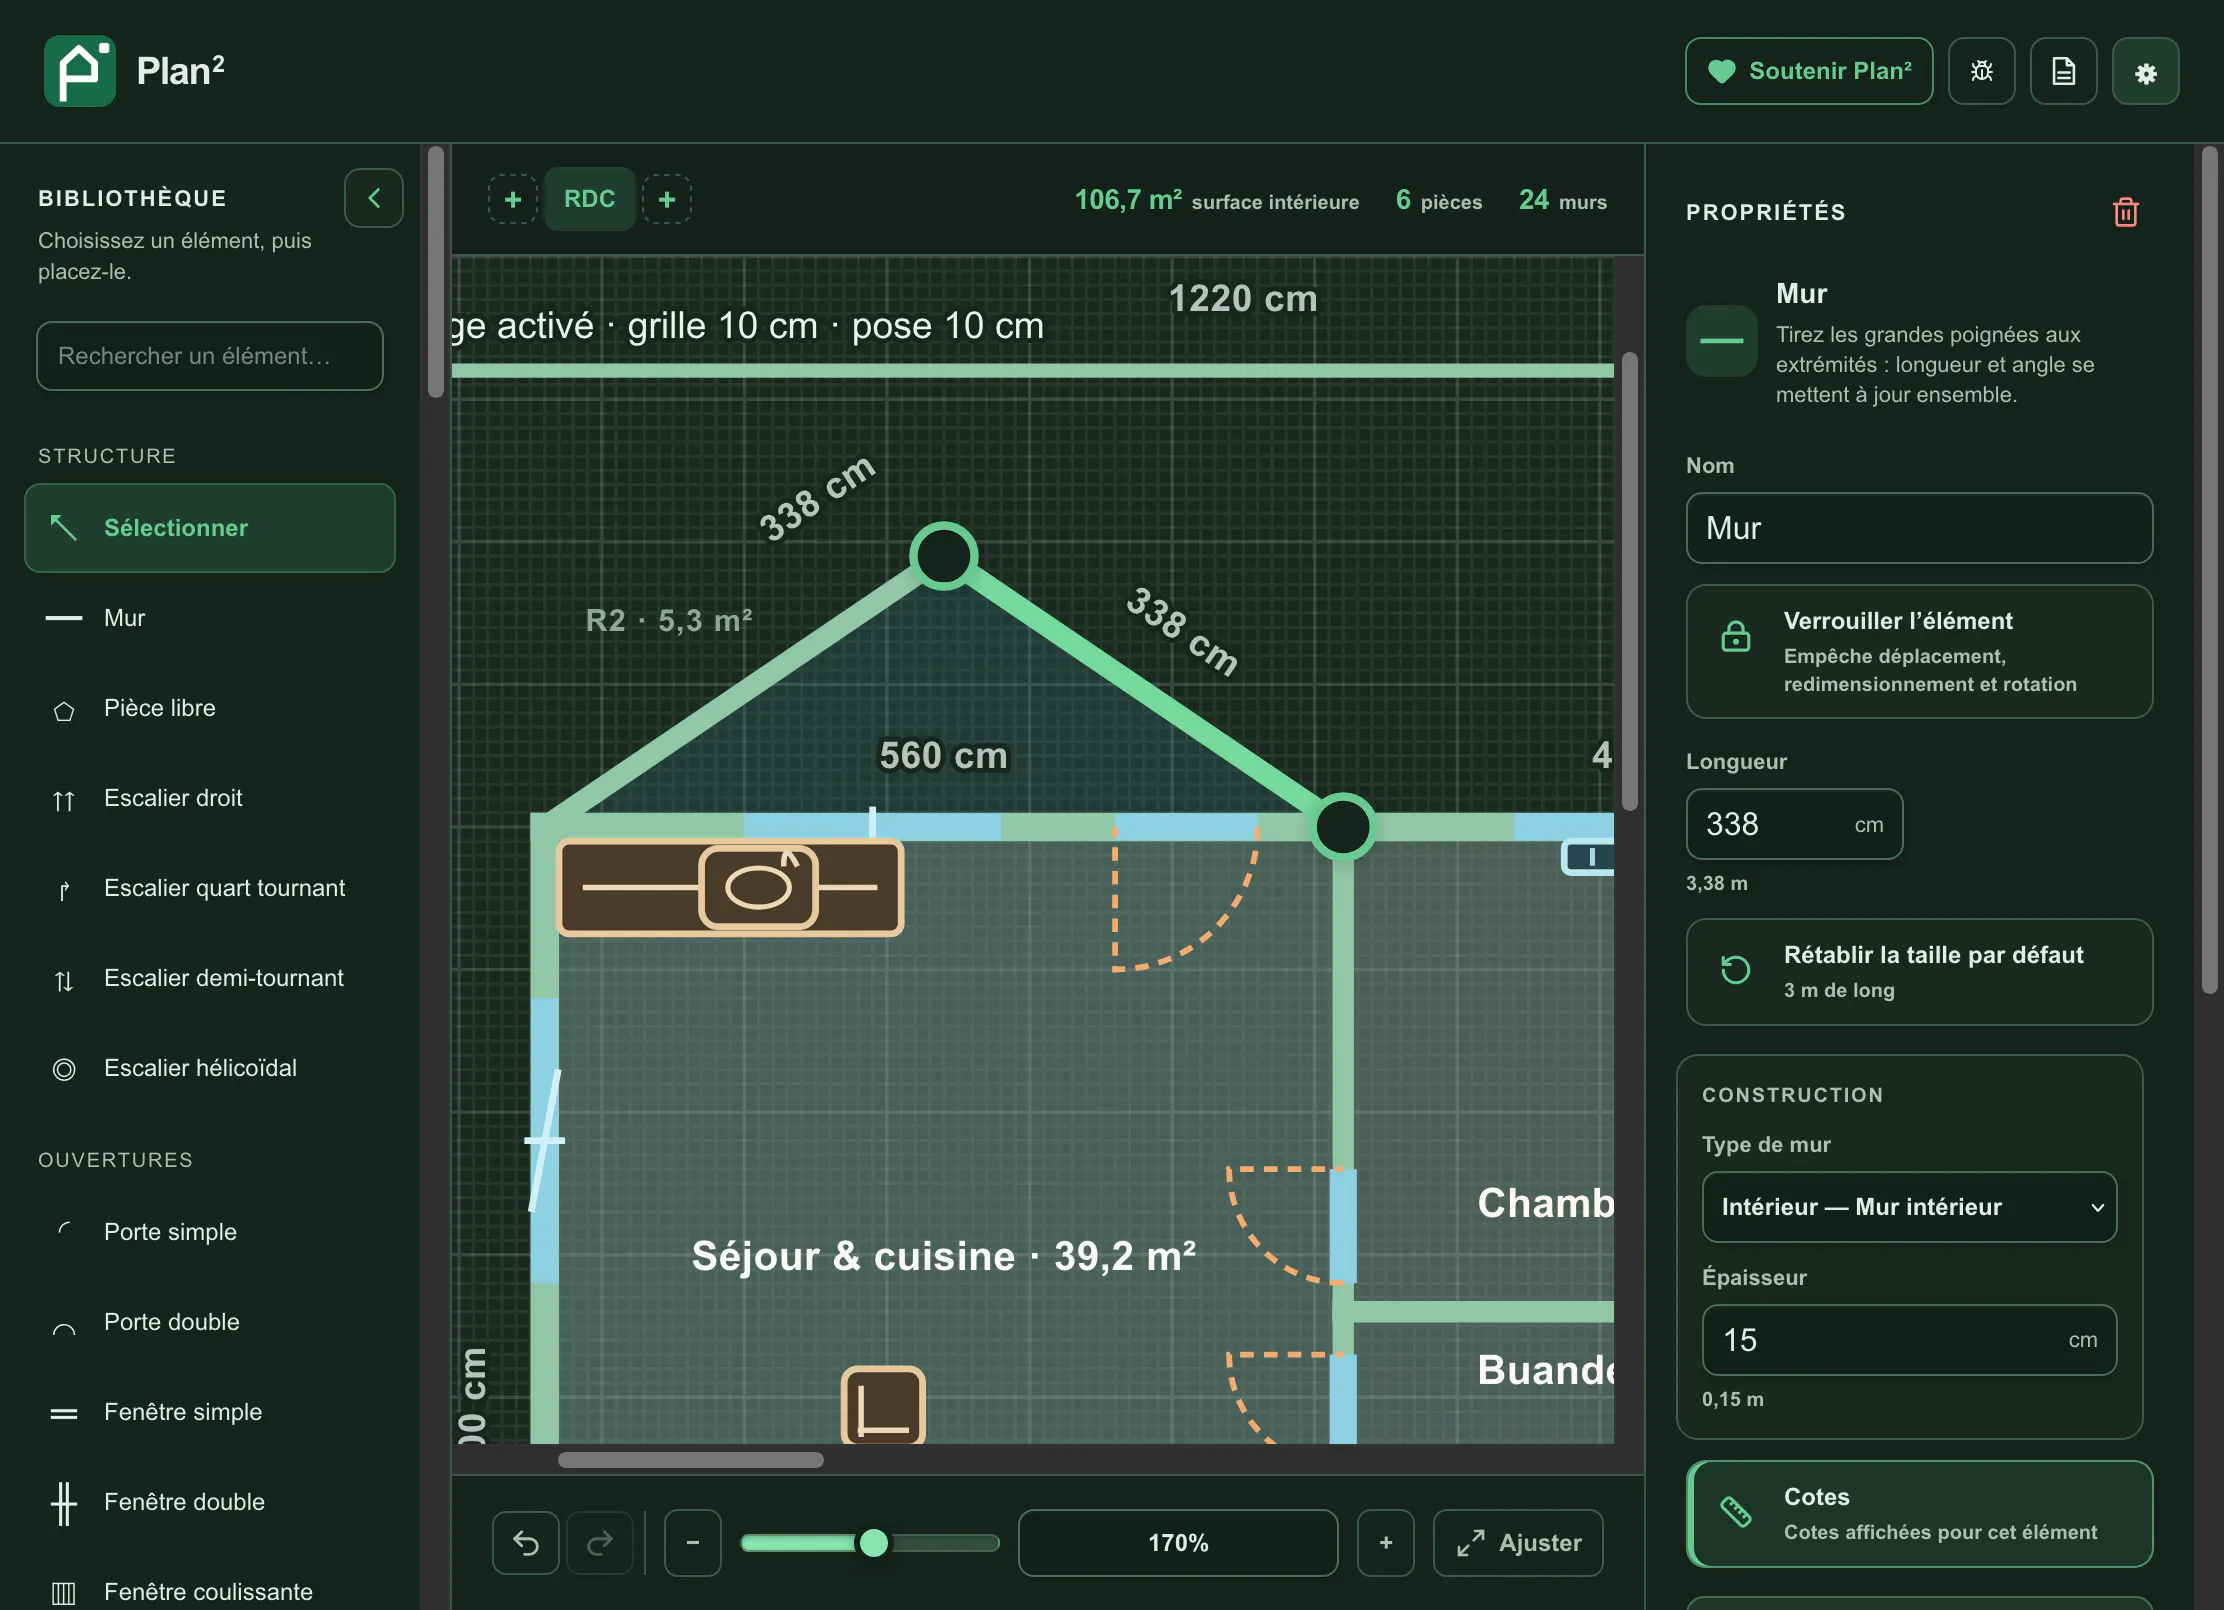This screenshot has height=1610, width=2224.
Task: Select the Séjour & cuisine room label
Action: pos(943,1256)
